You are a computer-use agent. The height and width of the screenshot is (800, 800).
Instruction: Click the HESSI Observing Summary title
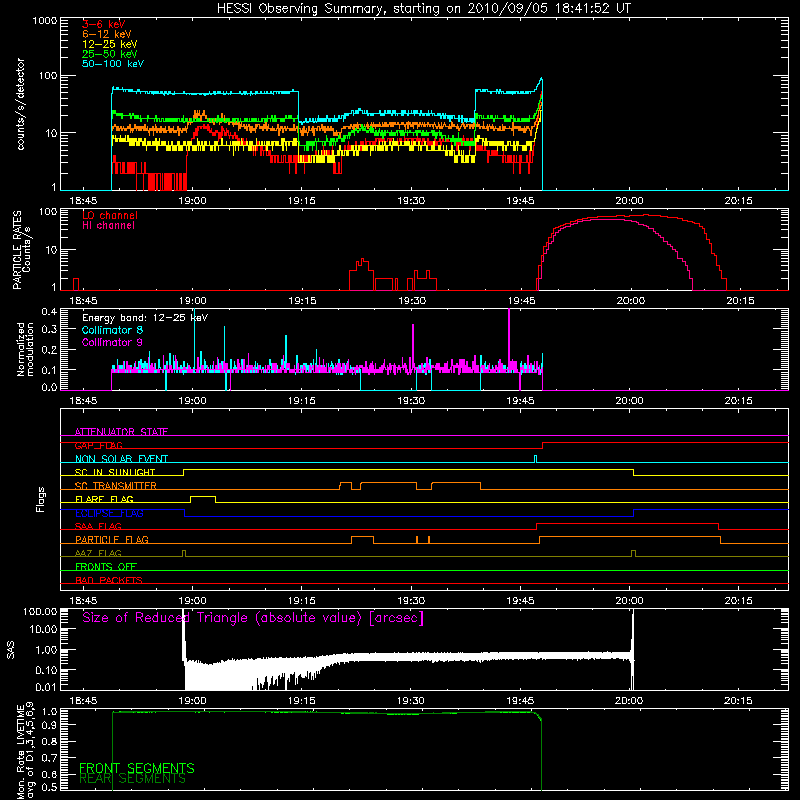[x=423, y=9]
